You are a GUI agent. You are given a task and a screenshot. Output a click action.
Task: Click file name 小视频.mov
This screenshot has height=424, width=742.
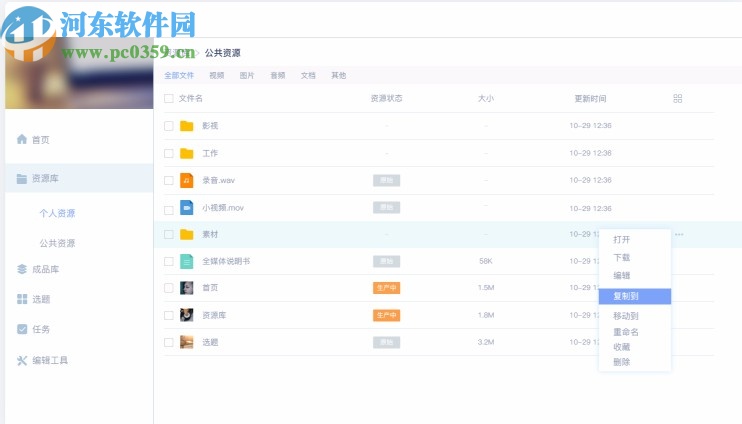[x=223, y=208]
